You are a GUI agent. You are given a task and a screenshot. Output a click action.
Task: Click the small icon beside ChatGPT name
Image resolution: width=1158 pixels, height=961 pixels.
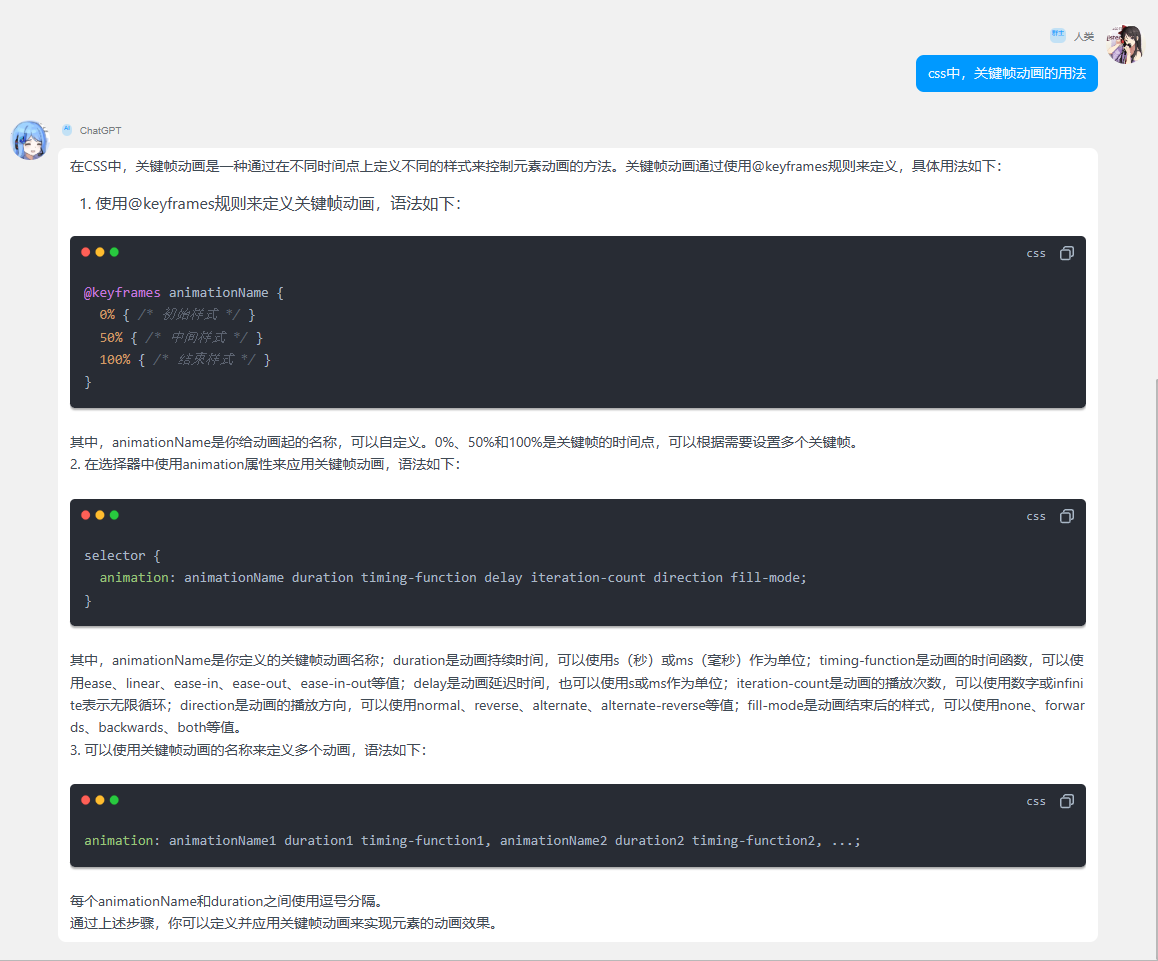point(67,130)
